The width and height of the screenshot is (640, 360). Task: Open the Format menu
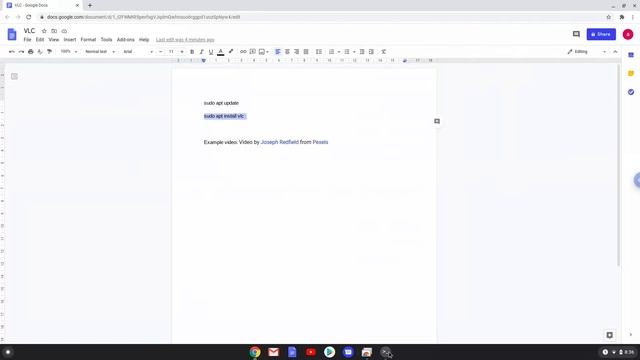click(x=88, y=40)
